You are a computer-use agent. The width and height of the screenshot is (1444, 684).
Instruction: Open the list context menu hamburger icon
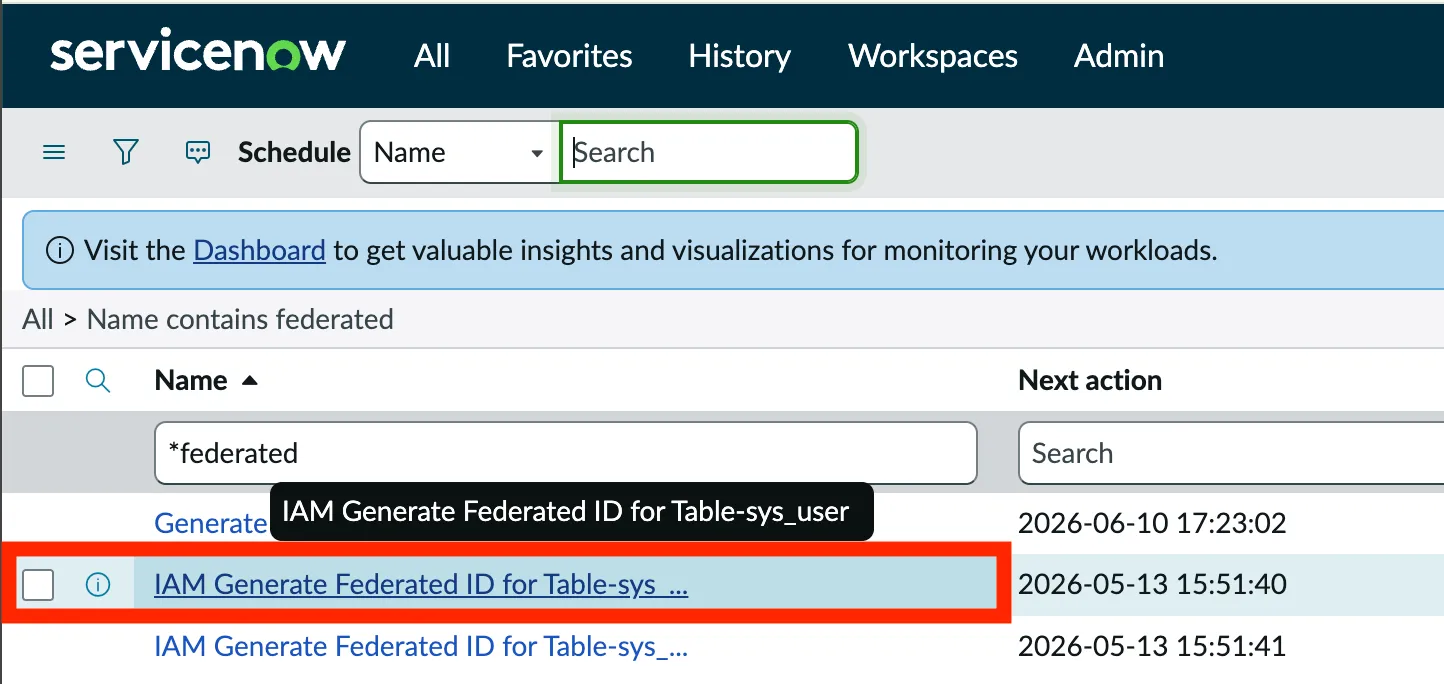tap(54, 153)
